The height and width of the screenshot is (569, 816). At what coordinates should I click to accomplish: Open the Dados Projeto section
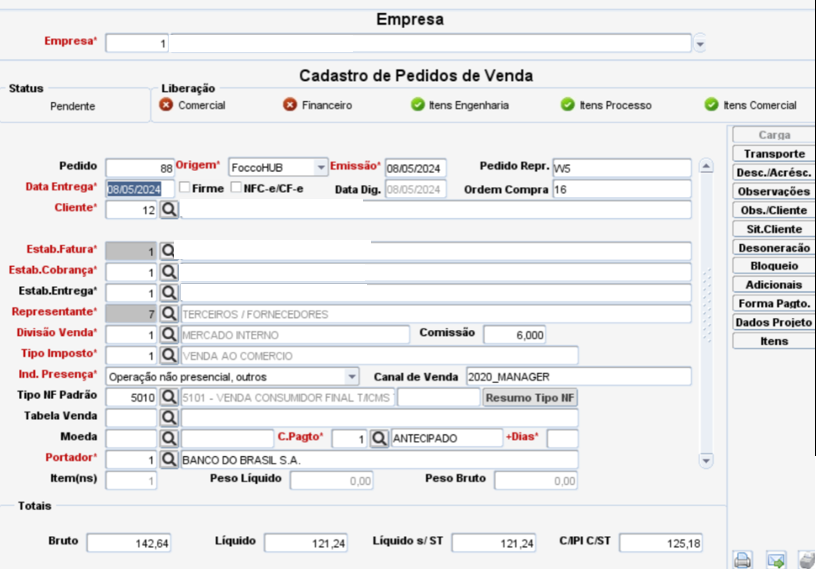774,322
